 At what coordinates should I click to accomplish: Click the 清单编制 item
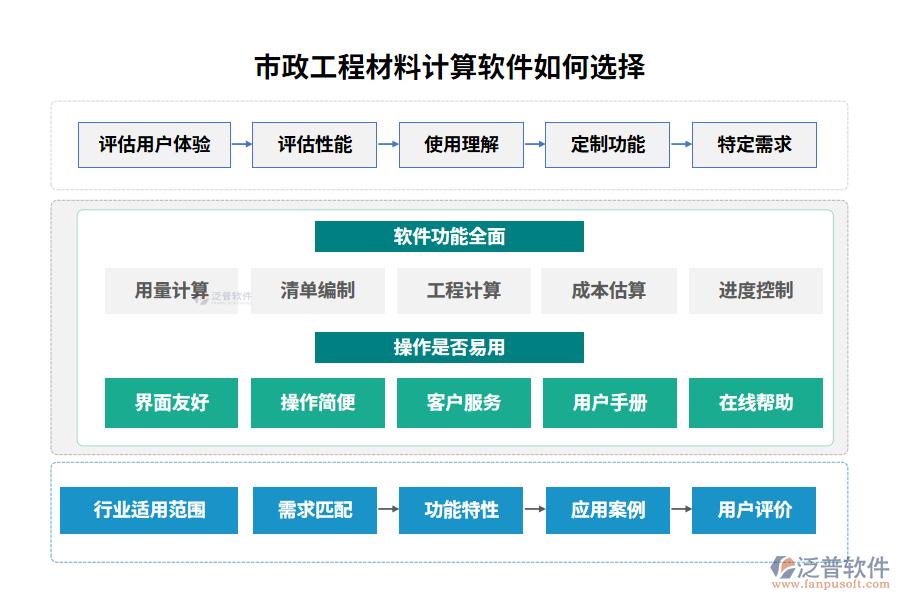[317, 291]
